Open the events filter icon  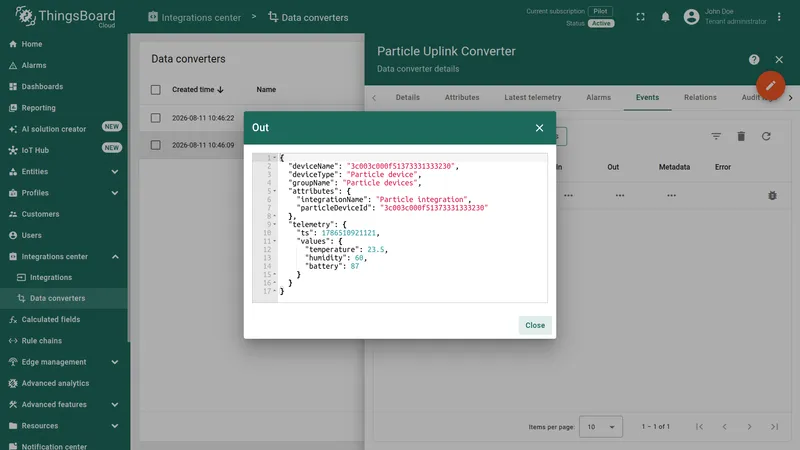click(x=716, y=136)
